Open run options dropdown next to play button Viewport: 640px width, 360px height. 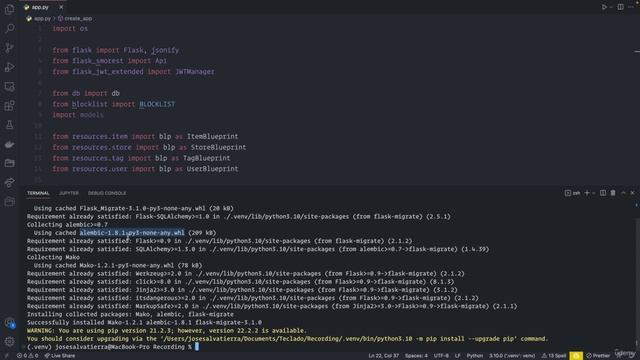click(x=611, y=7)
